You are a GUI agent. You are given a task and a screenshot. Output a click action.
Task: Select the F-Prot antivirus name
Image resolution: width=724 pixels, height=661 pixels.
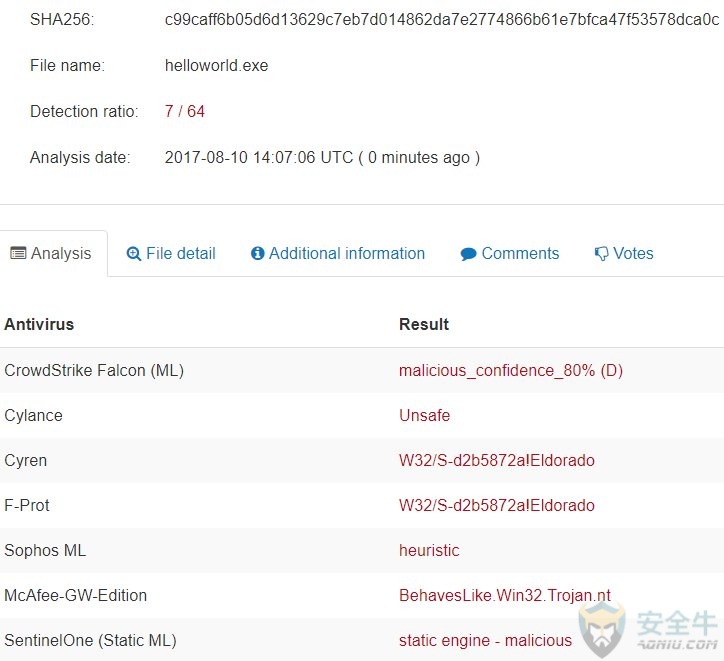tap(27, 505)
